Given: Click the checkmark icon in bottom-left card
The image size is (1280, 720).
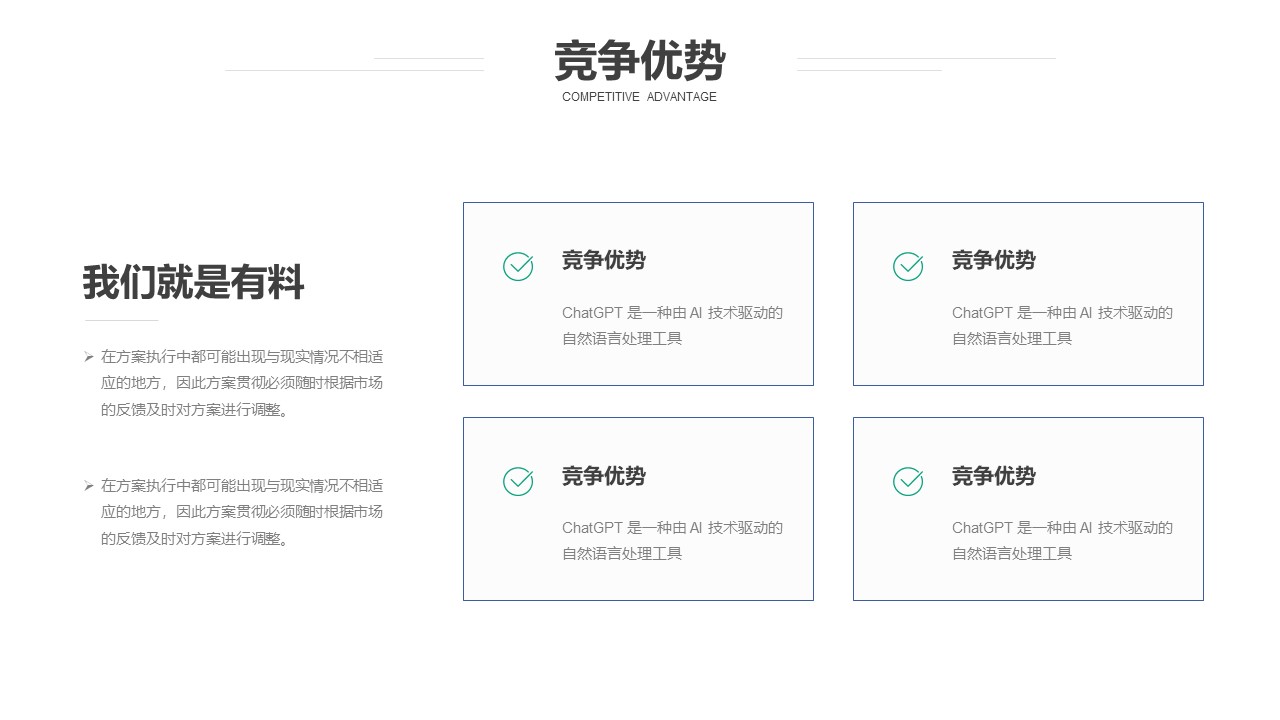Looking at the screenshot, I should pos(518,481).
